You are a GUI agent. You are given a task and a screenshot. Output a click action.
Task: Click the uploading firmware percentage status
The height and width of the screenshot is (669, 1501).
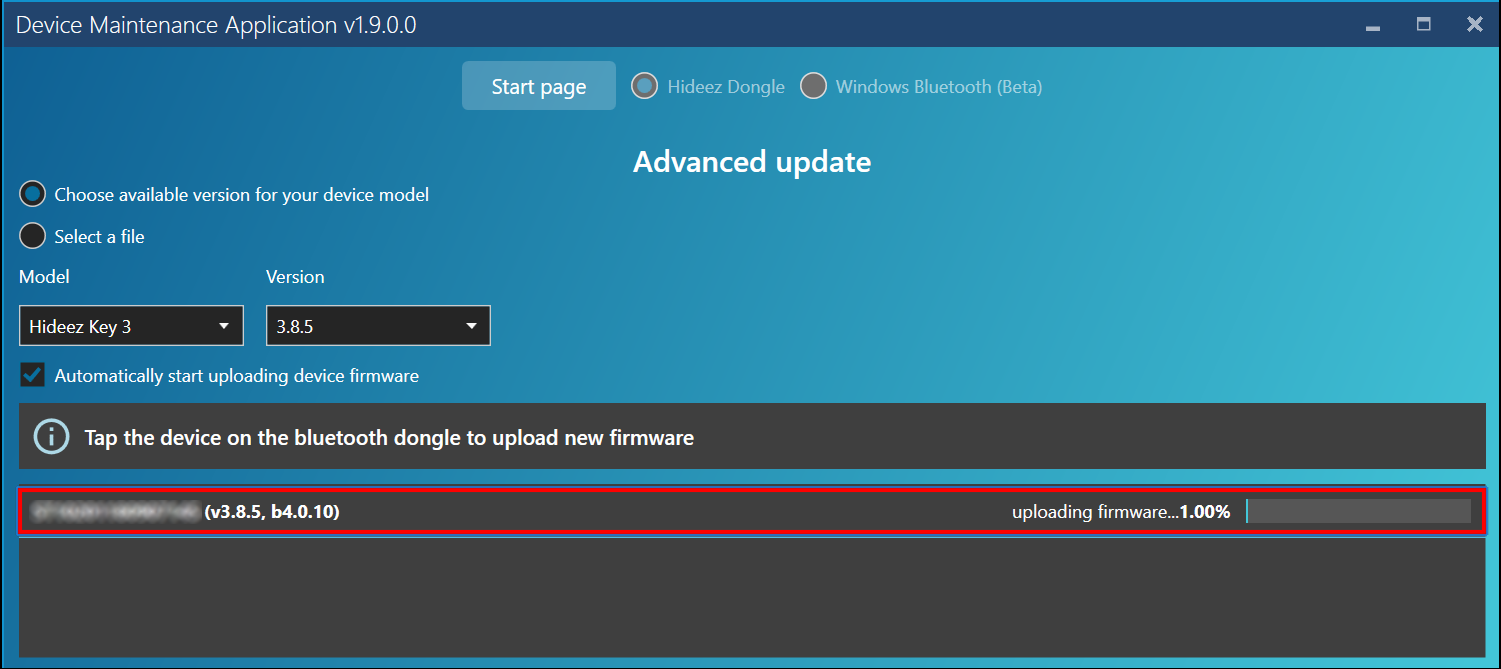coord(1120,512)
